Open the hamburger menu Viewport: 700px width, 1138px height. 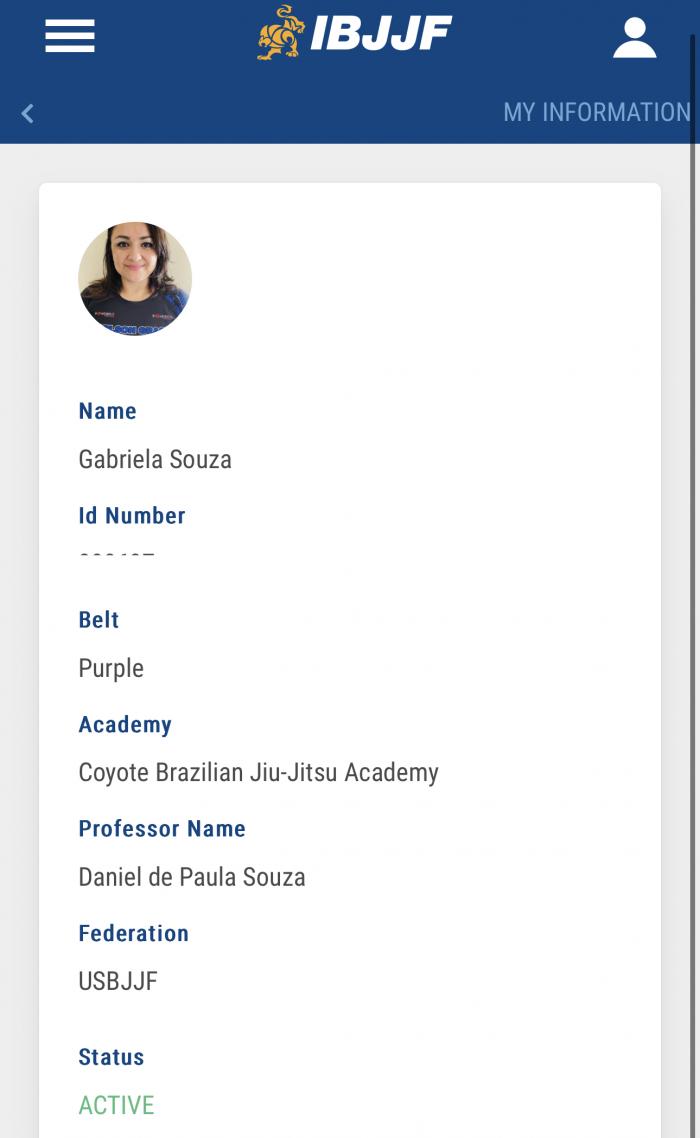pyautogui.click(x=70, y=36)
